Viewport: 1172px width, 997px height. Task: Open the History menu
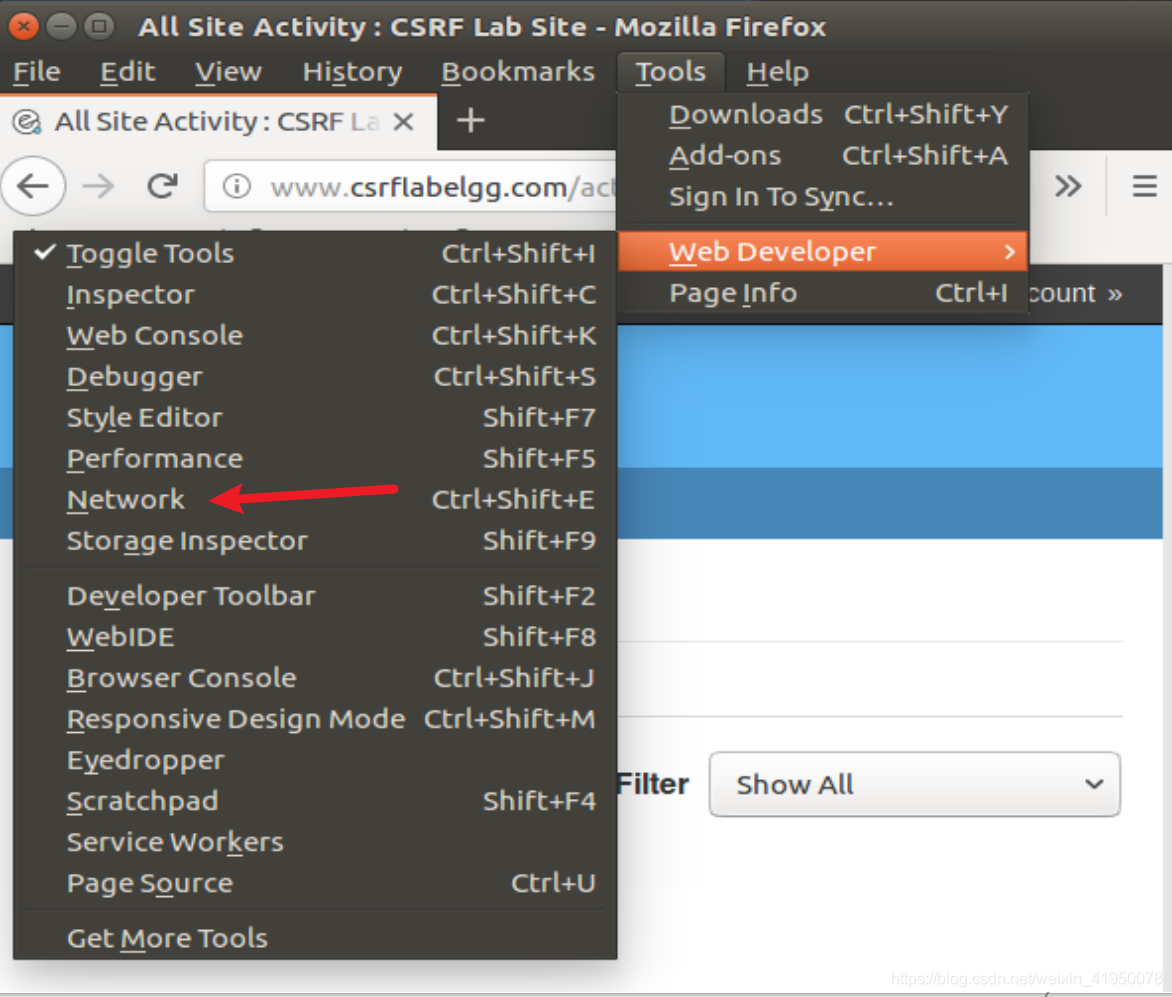point(352,72)
